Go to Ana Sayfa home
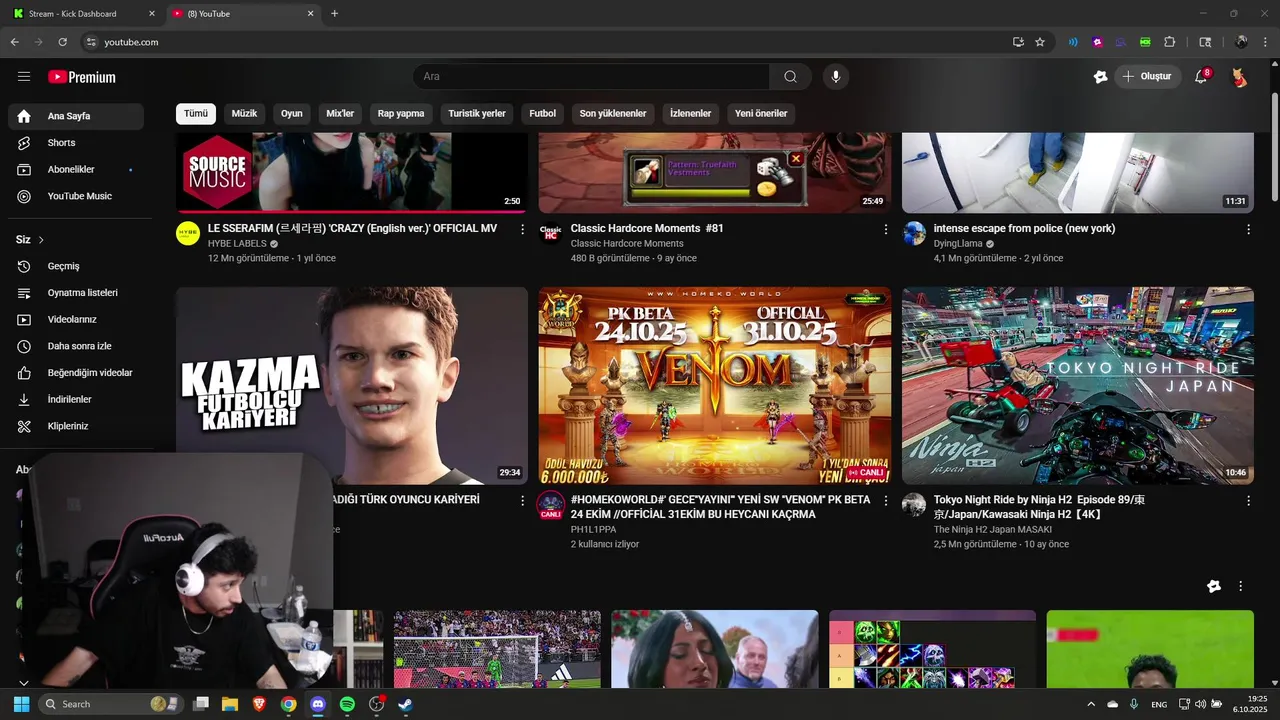Viewport: 1280px width, 720px height. click(76, 116)
